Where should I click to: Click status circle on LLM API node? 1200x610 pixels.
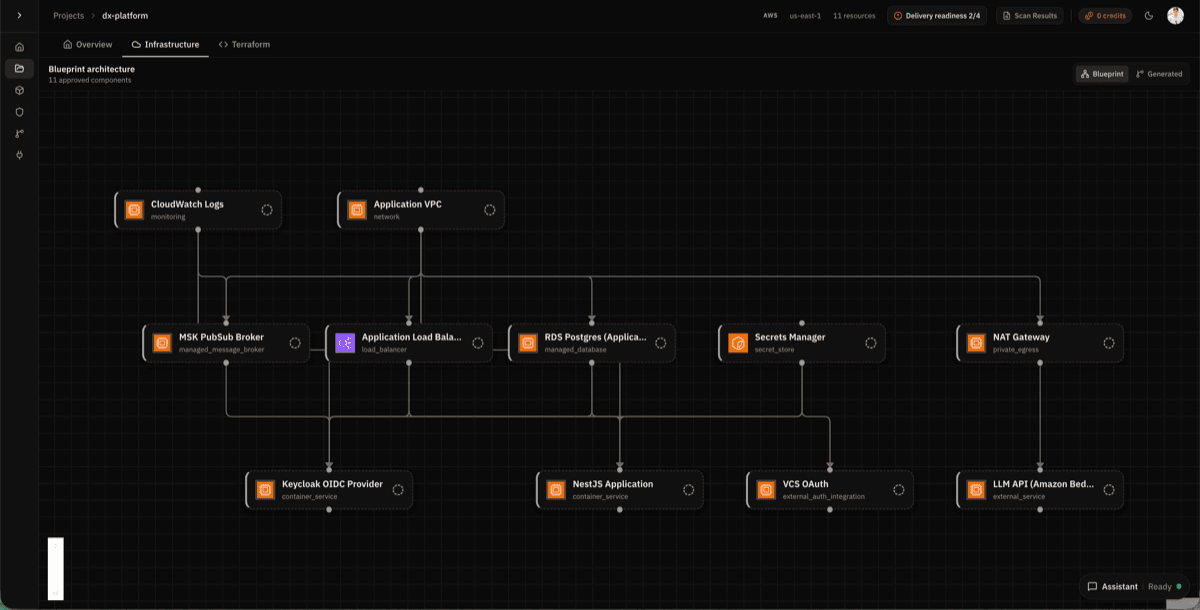[1109, 490]
